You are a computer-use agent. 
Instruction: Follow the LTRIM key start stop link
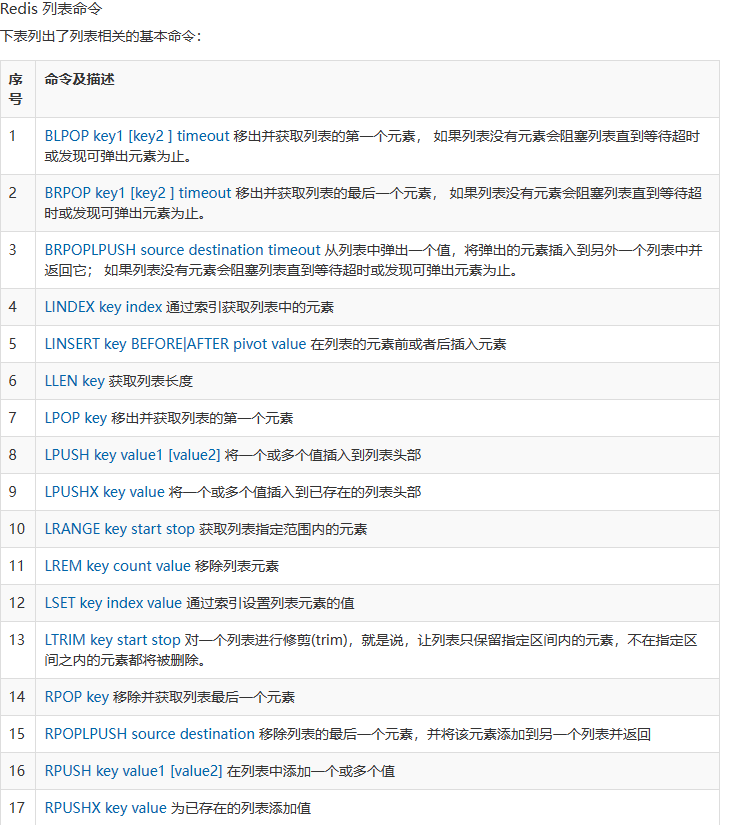pyautogui.click(x=113, y=640)
